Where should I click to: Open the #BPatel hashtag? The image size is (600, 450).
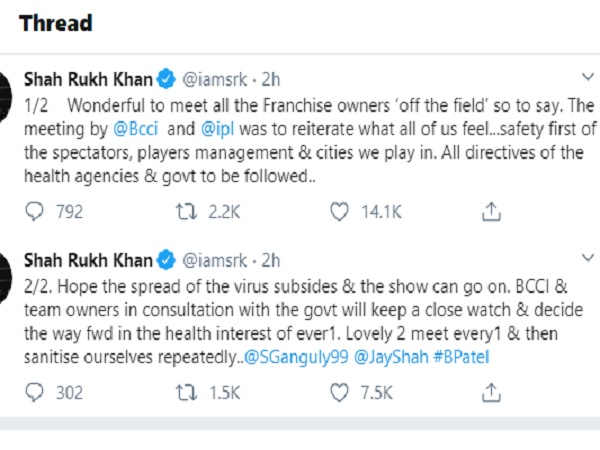(x=468, y=357)
